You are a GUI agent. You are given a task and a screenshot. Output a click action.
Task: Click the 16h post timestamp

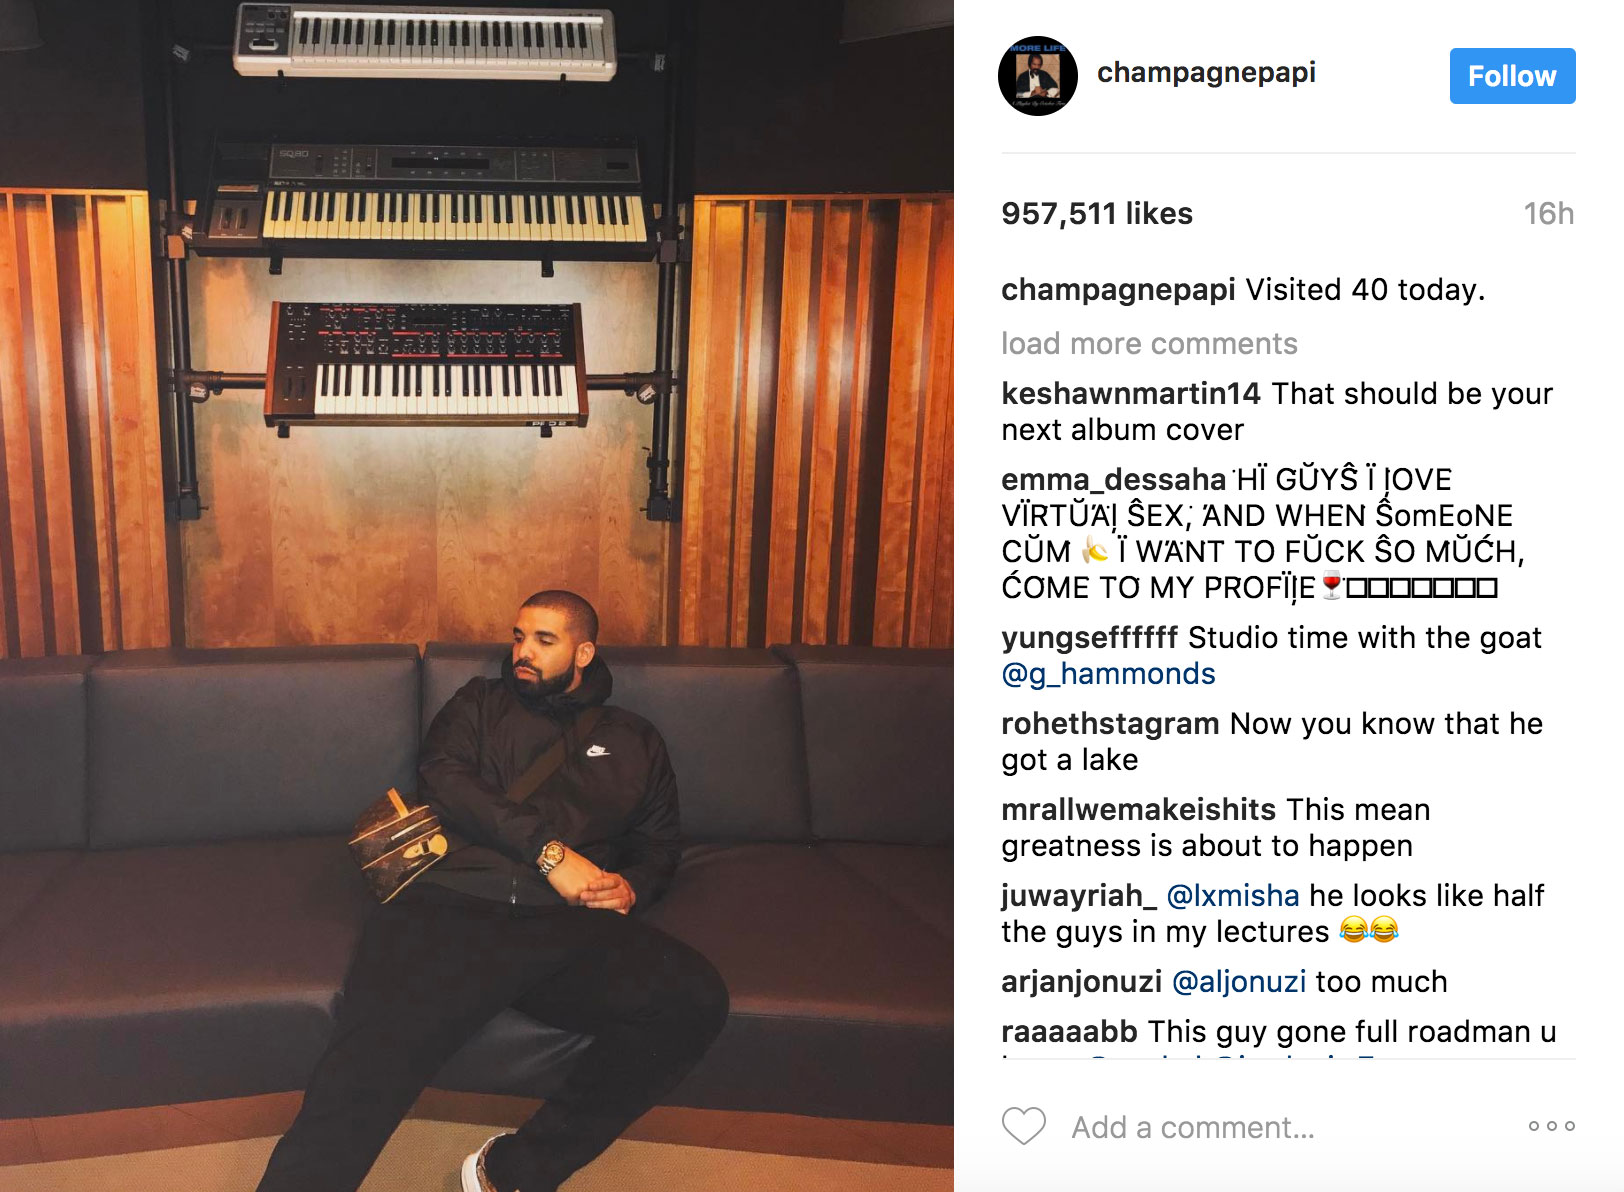pyautogui.click(x=1548, y=213)
